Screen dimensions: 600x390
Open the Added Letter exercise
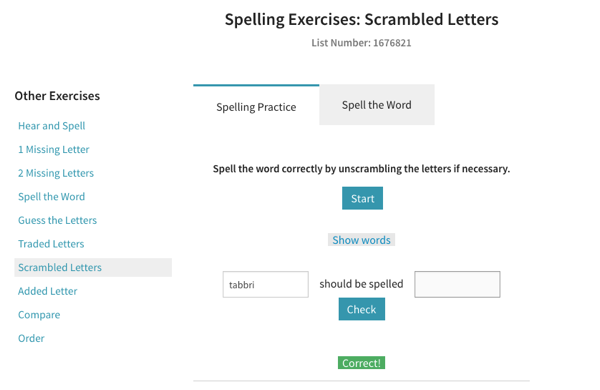(47, 291)
